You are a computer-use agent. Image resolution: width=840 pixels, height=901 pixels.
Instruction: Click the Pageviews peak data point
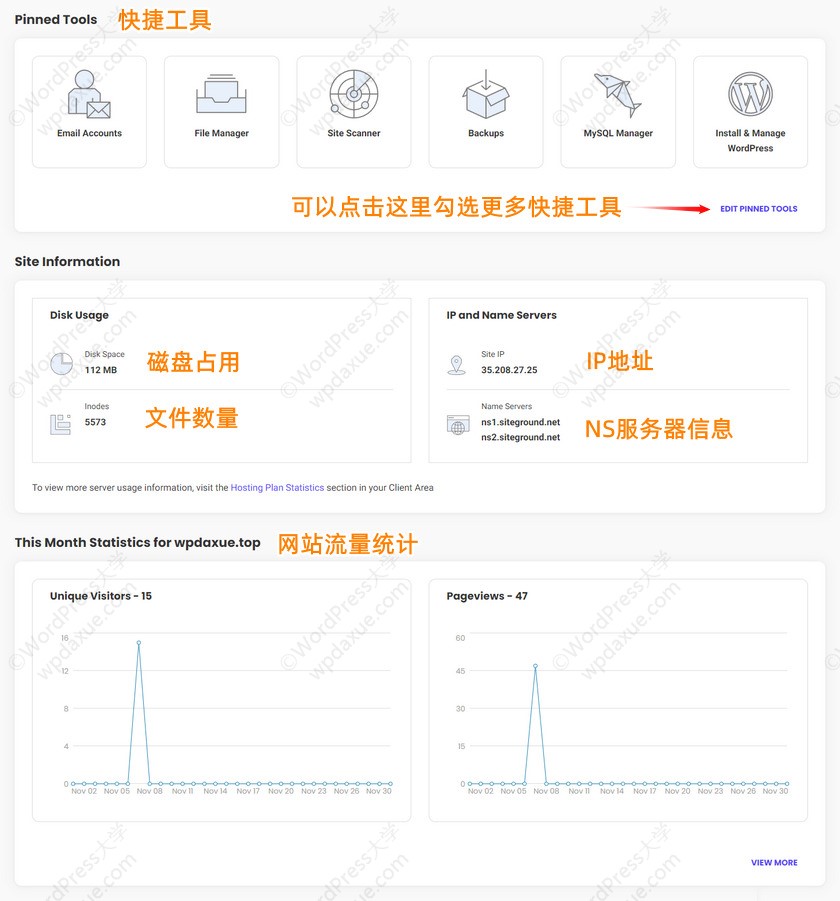click(x=535, y=667)
